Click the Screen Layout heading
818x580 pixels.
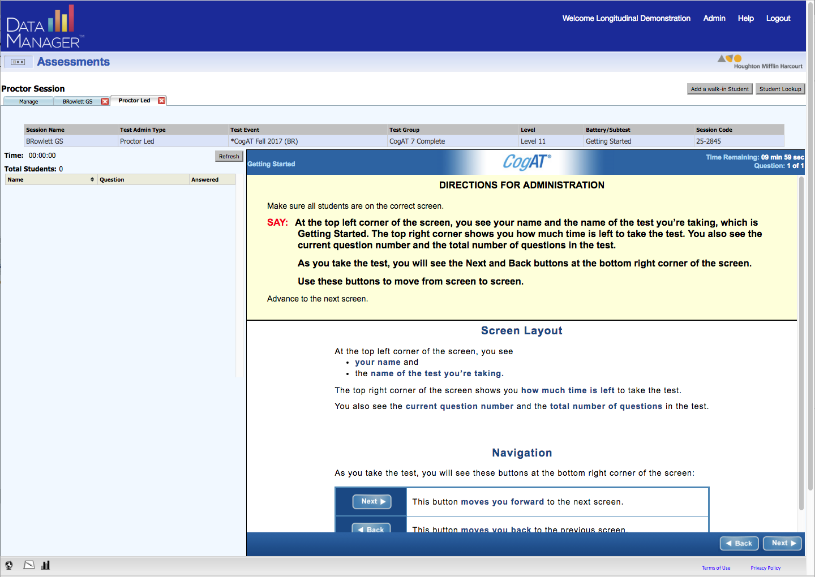click(523, 332)
